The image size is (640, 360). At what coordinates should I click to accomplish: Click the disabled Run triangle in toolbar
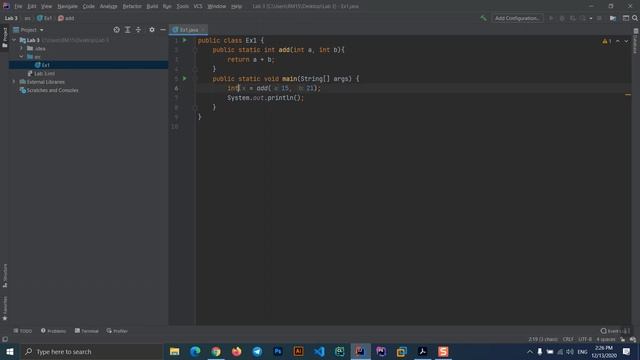pyautogui.click(x=551, y=18)
